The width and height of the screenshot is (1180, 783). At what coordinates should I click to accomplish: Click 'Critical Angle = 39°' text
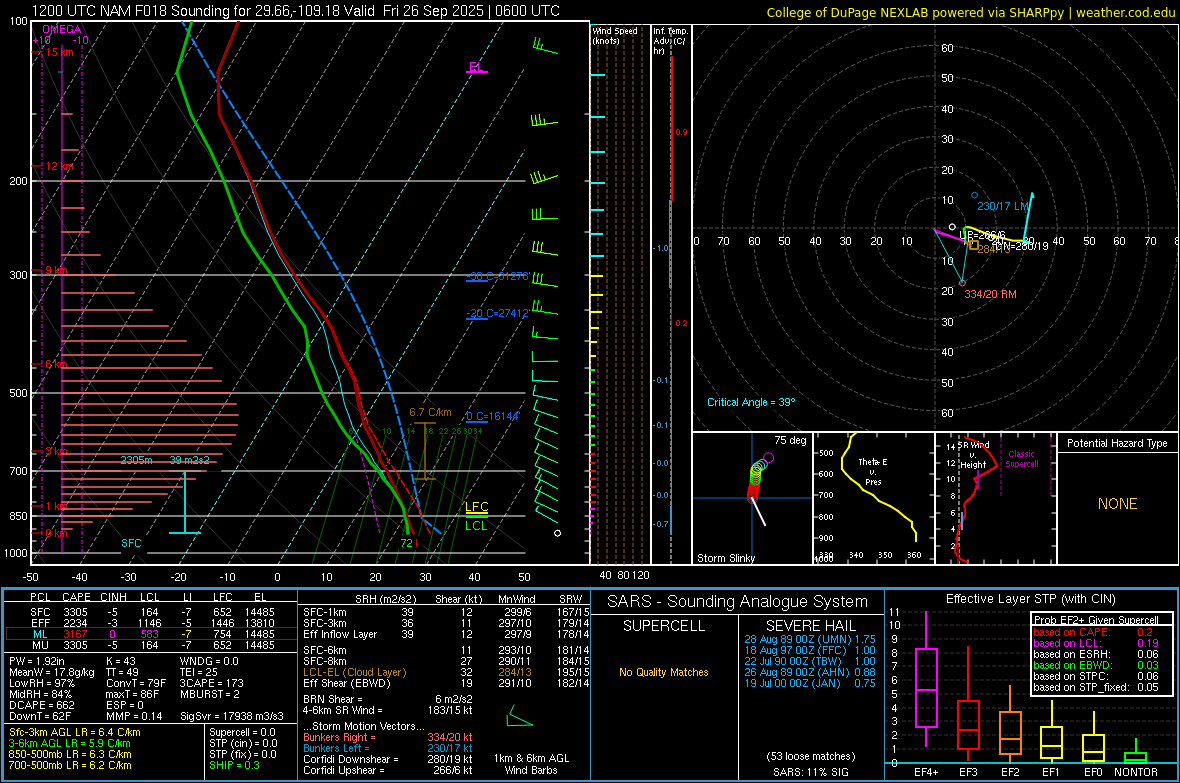point(751,402)
